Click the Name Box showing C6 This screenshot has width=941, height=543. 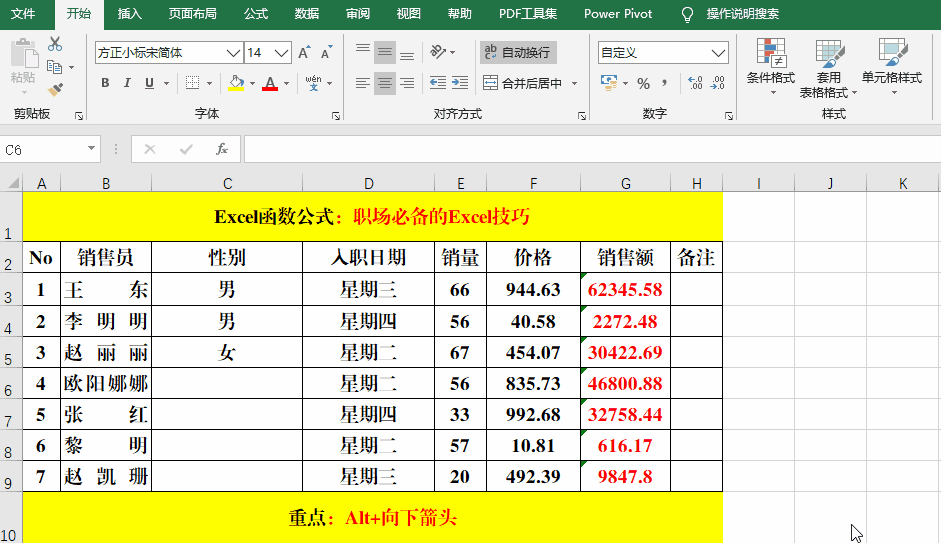click(42, 149)
